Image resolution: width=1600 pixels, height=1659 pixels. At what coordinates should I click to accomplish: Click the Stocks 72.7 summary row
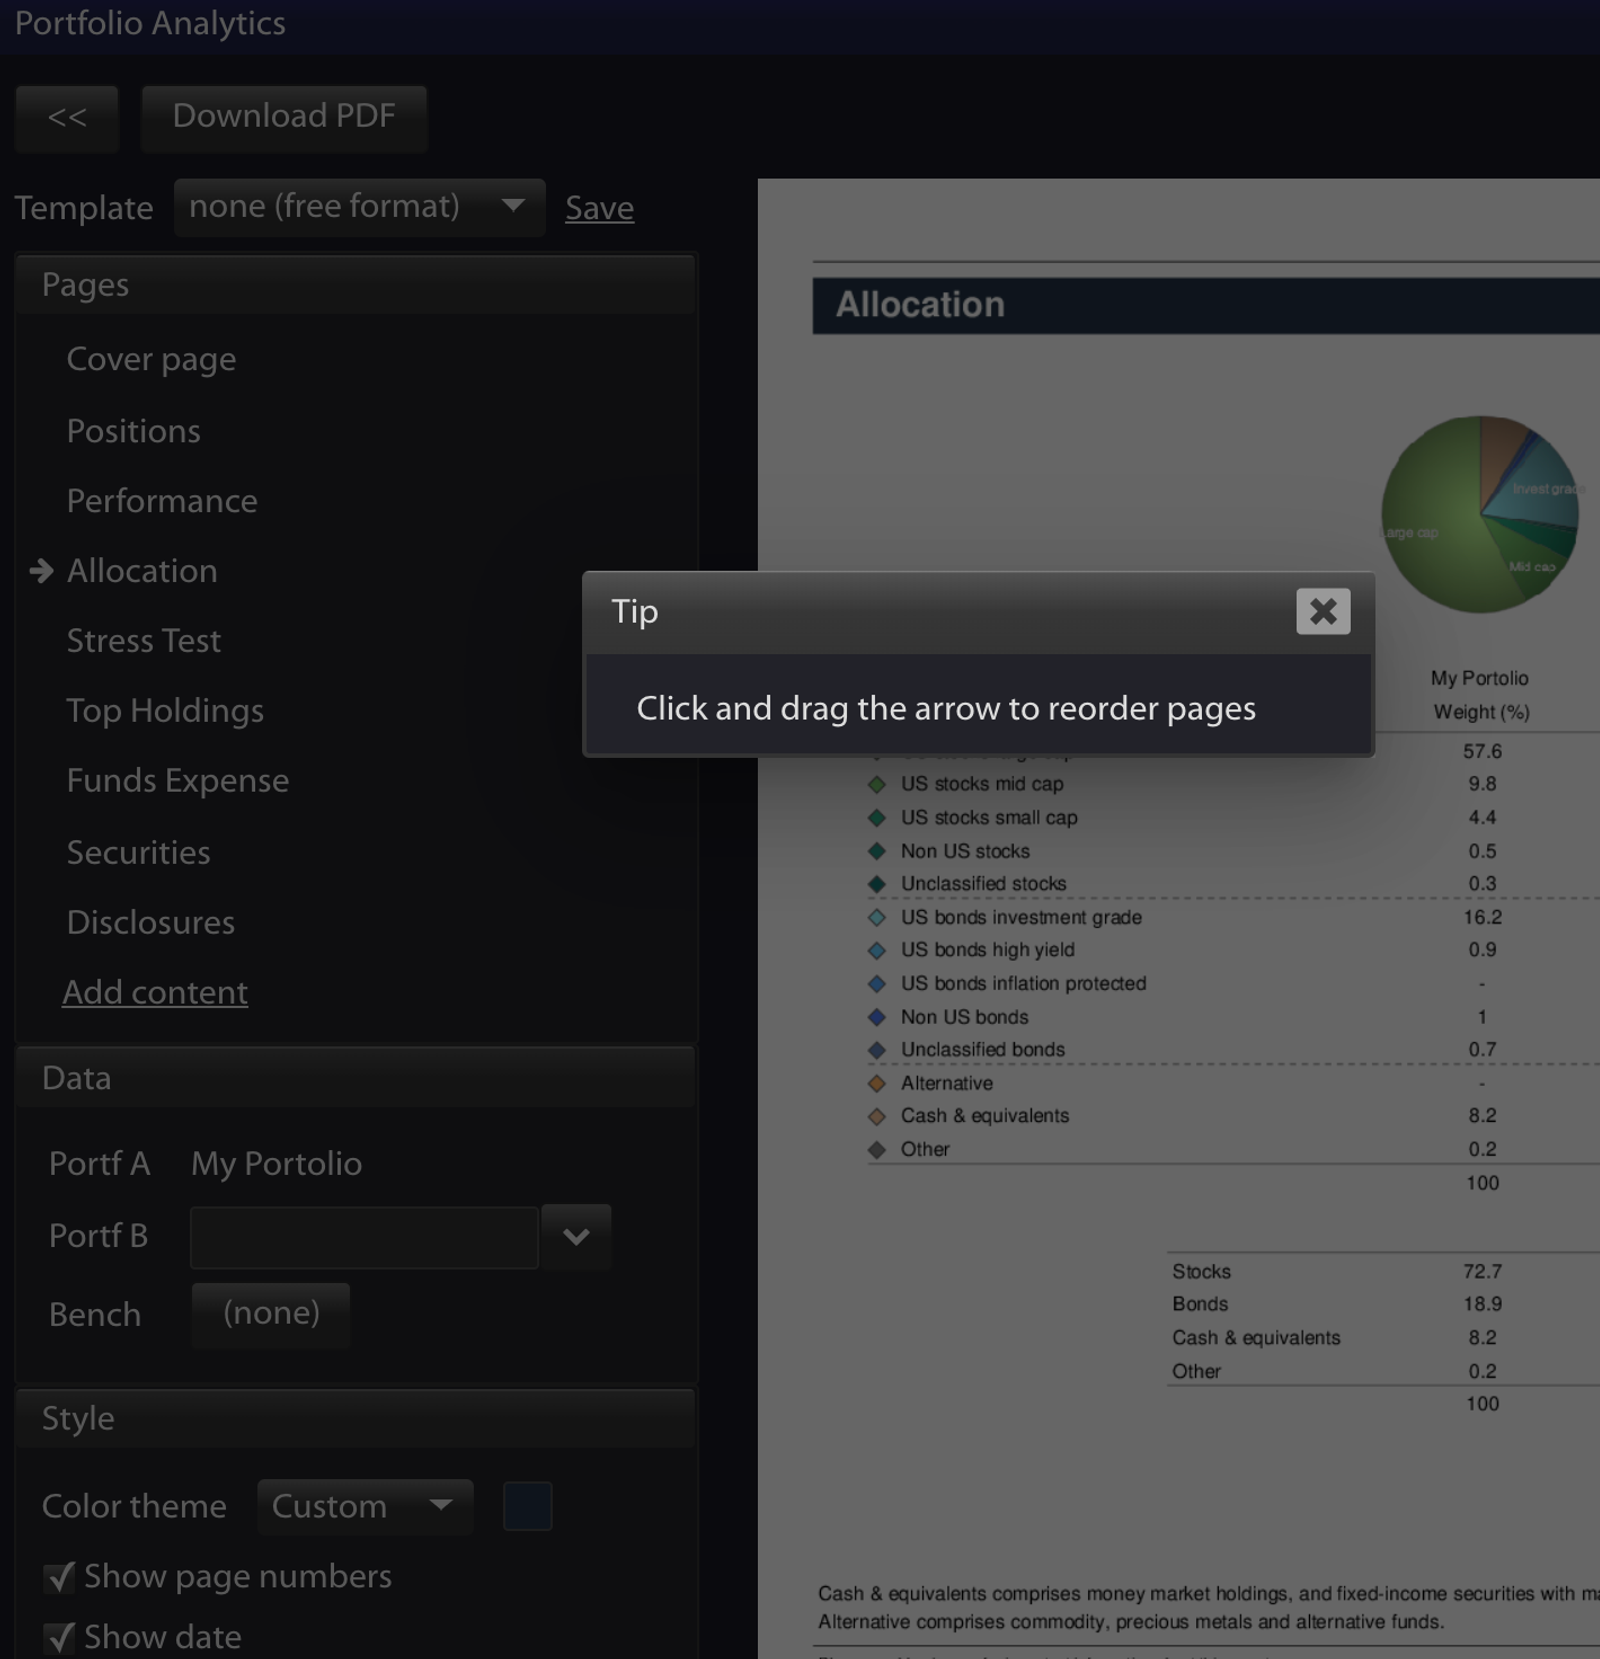(x=1384, y=1271)
